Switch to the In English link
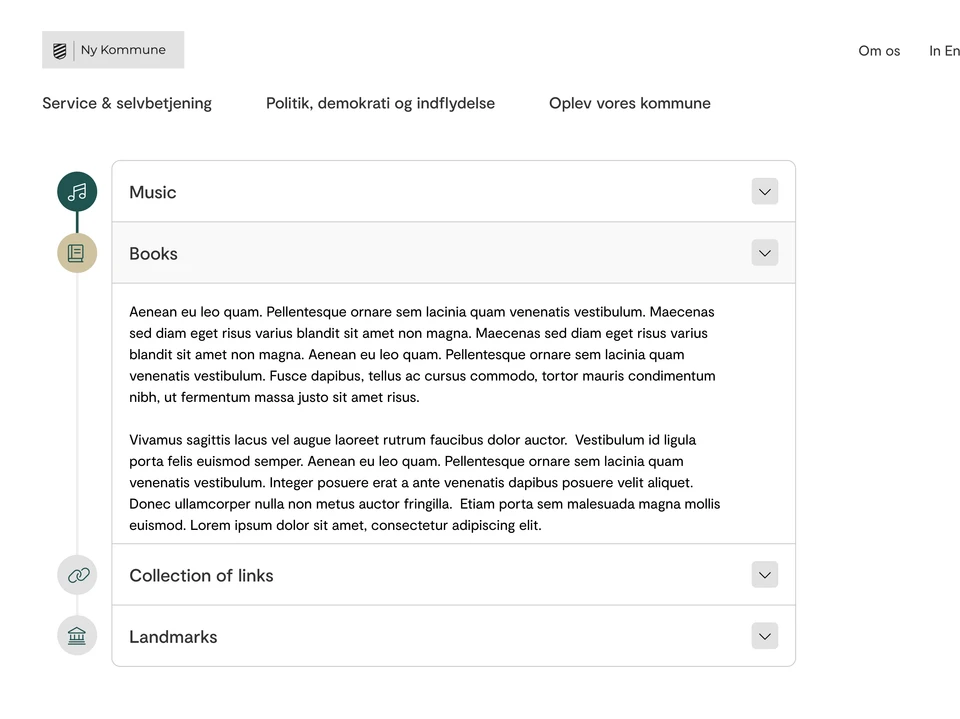 pyautogui.click(x=944, y=51)
